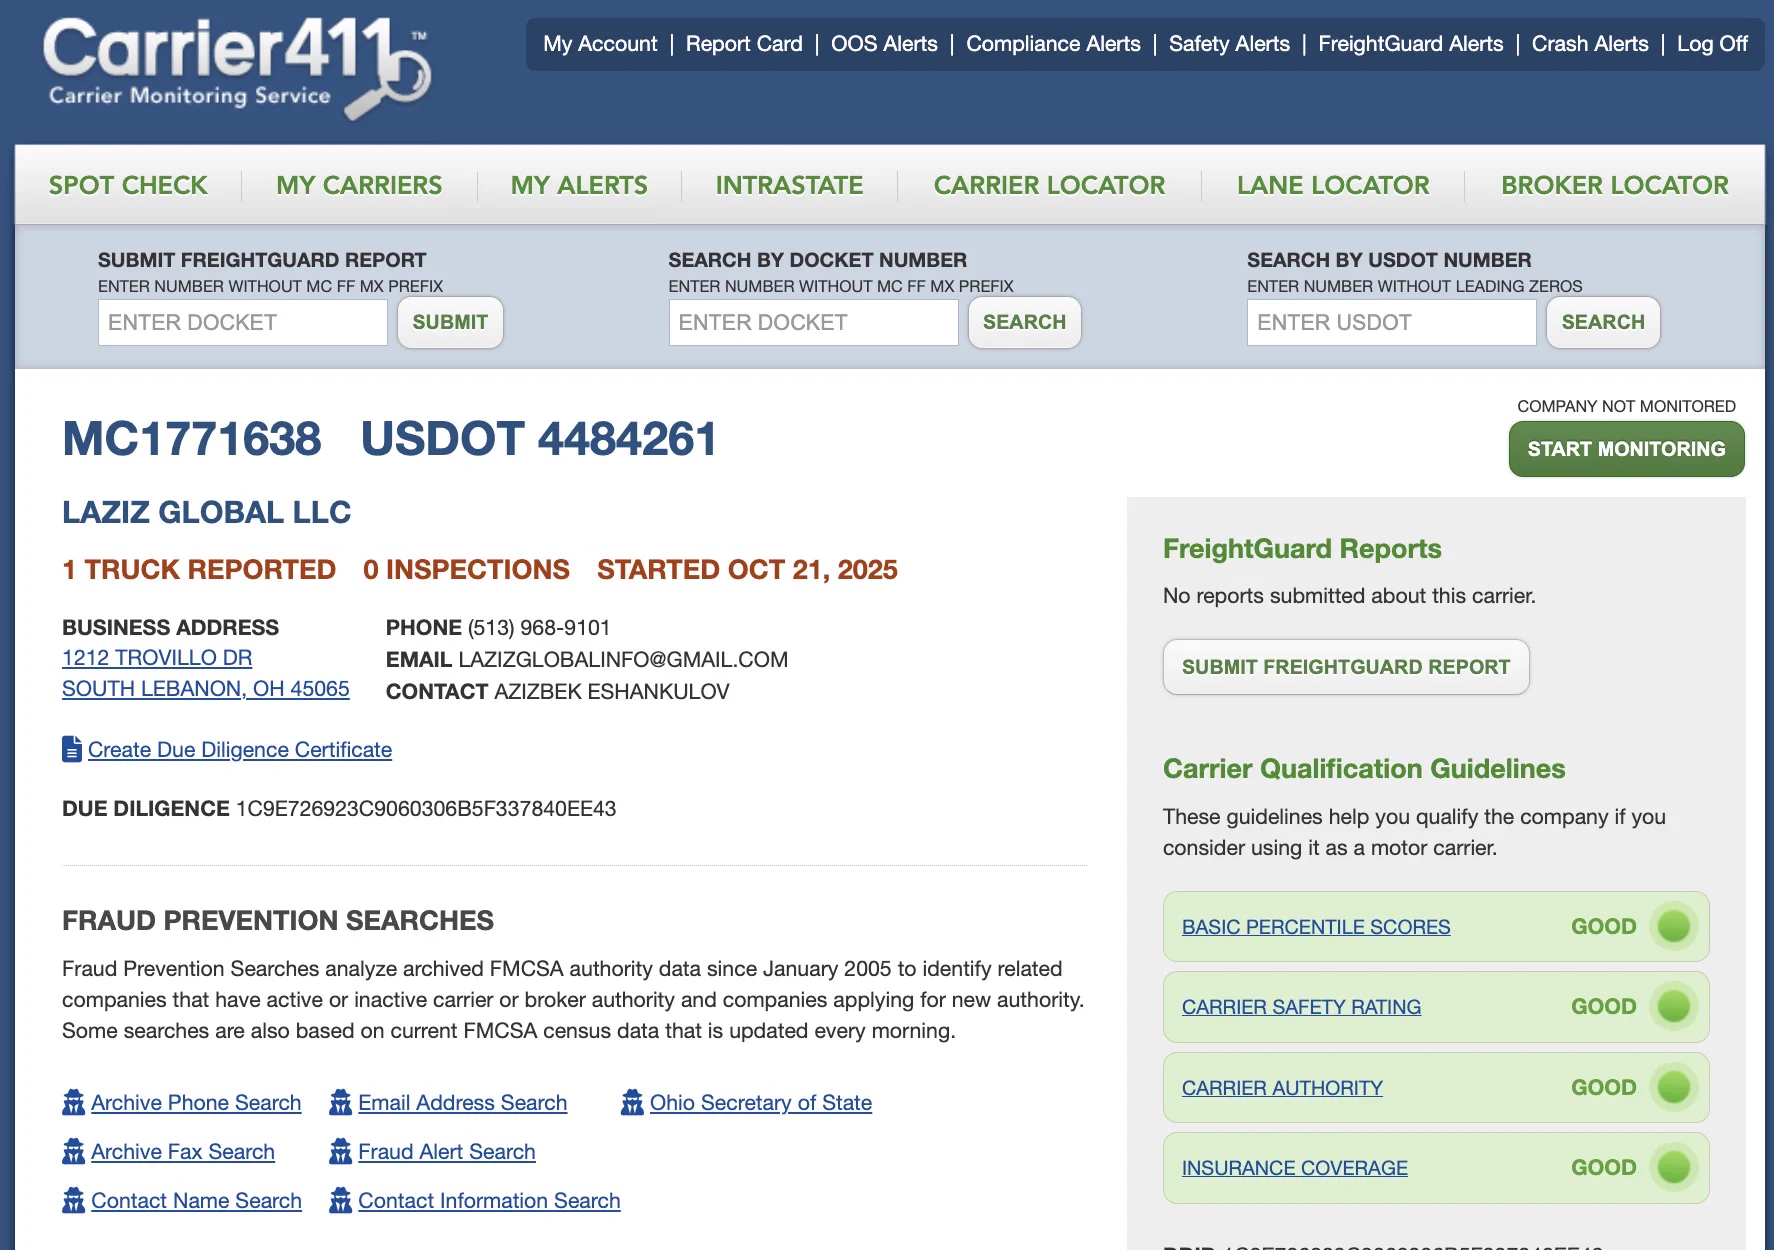The width and height of the screenshot is (1774, 1250).
Task: Click the detective icon beside Fraud Alert Search
Action: coord(341,1151)
